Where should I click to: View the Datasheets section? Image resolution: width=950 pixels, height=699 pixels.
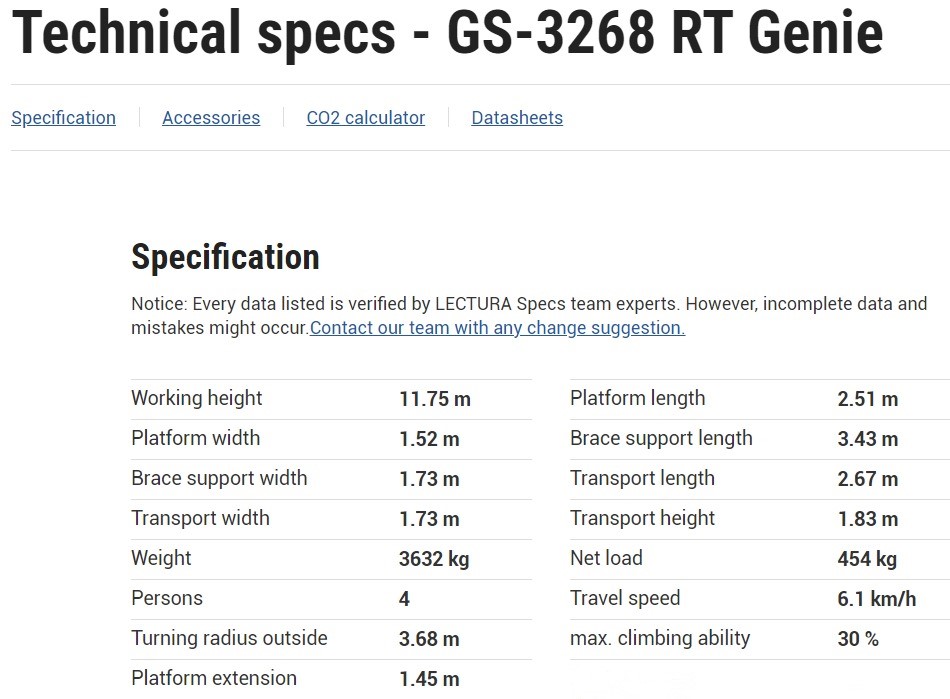tap(517, 117)
